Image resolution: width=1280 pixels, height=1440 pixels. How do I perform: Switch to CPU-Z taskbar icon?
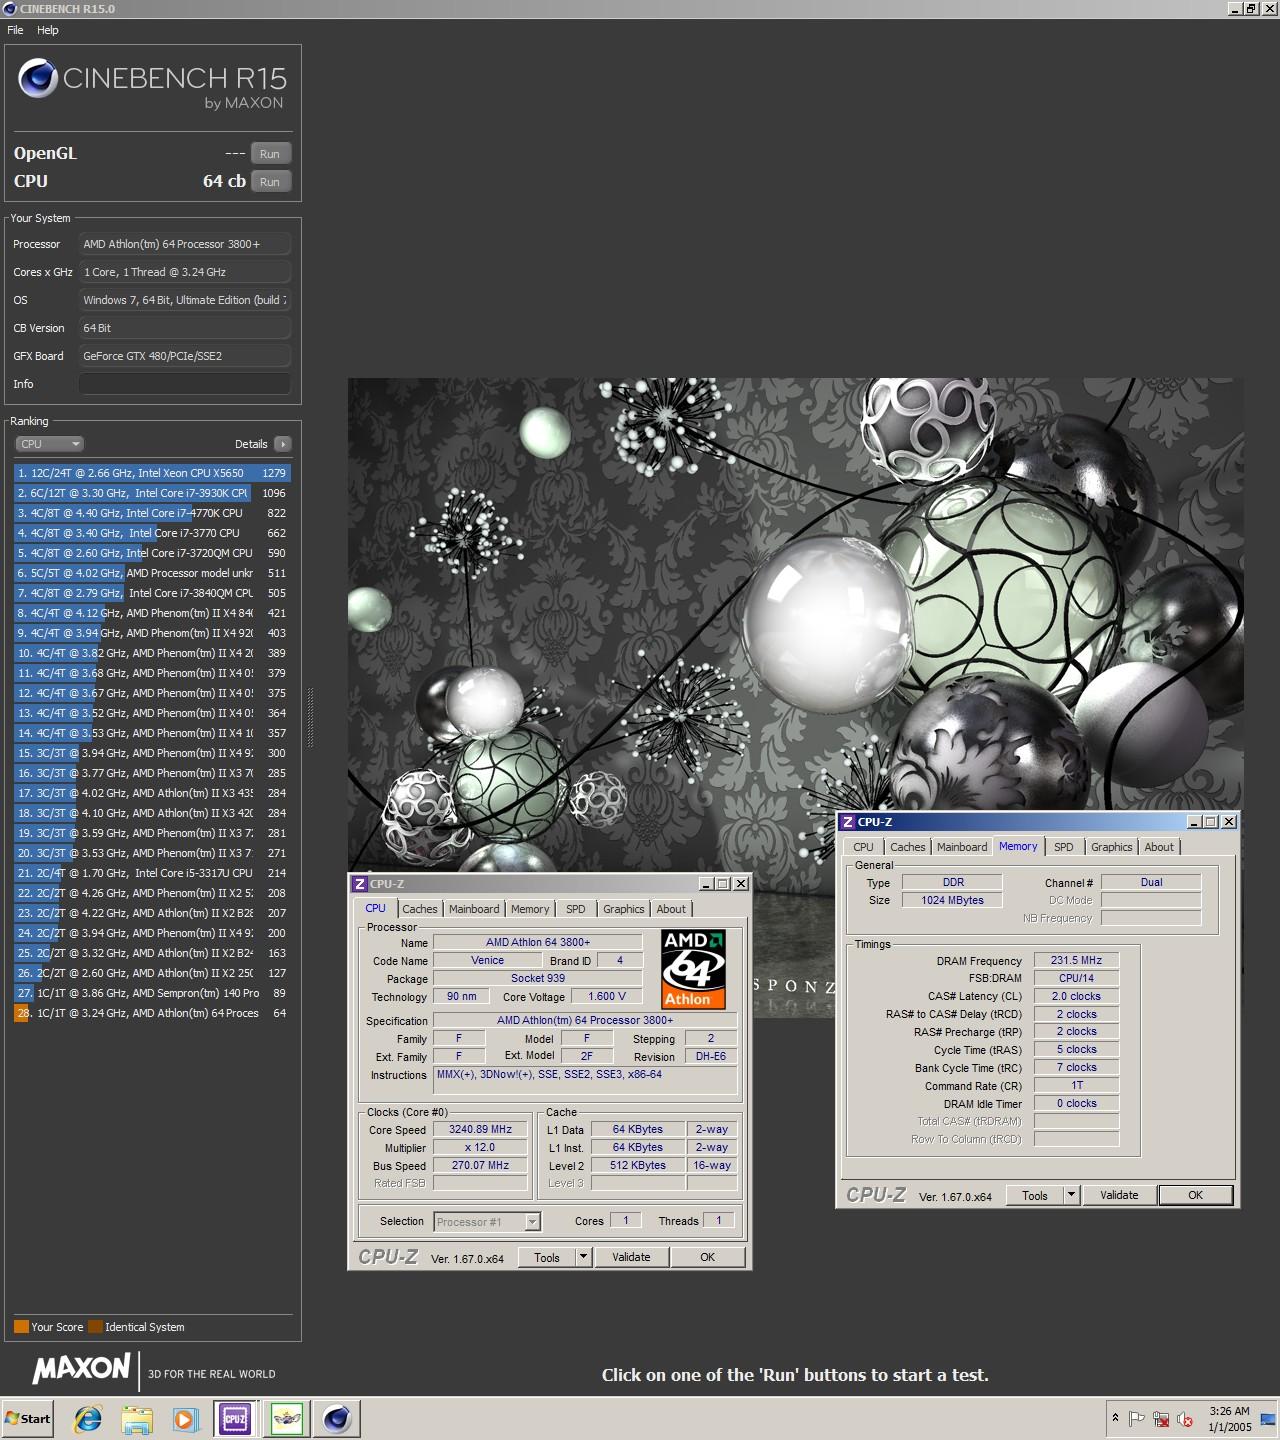click(234, 1418)
